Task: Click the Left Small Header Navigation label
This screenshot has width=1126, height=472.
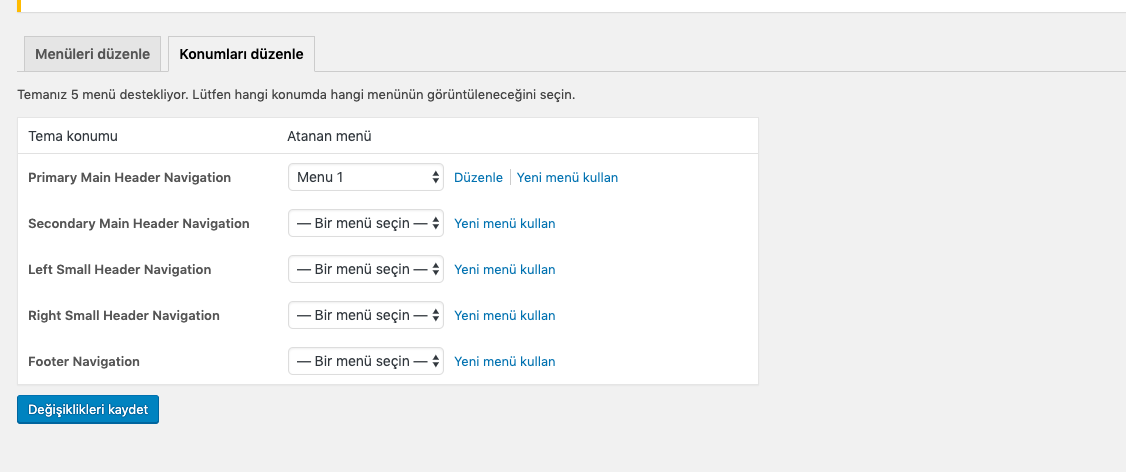Action: (x=119, y=269)
